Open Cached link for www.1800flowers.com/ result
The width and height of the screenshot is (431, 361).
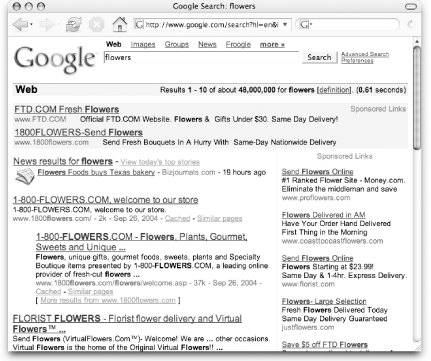tap(177, 219)
